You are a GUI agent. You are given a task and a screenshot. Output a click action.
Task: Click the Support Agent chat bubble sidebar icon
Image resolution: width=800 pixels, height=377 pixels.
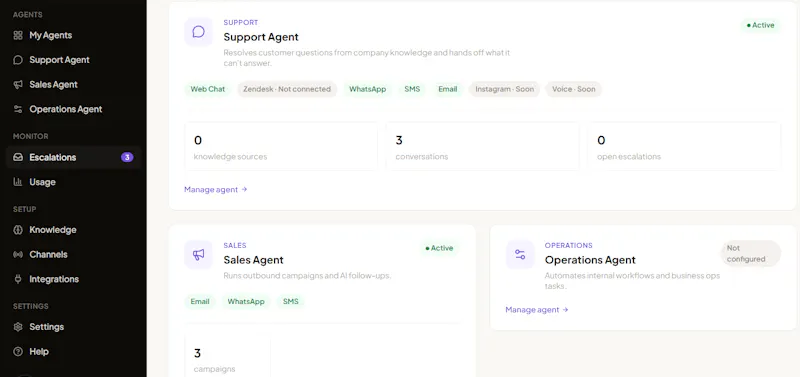(x=18, y=60)
